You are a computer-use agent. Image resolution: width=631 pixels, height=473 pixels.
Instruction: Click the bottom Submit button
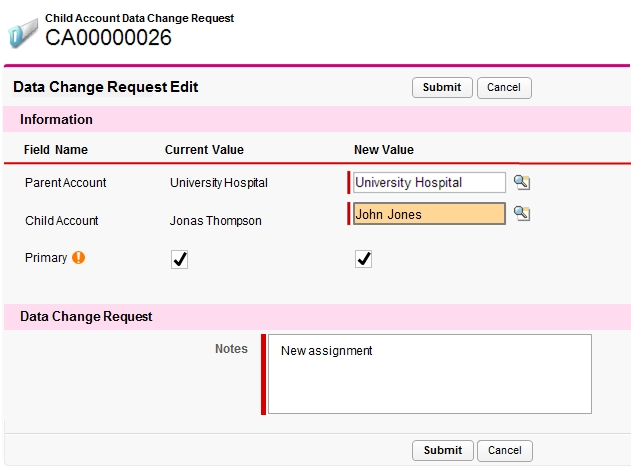point(442,450)
